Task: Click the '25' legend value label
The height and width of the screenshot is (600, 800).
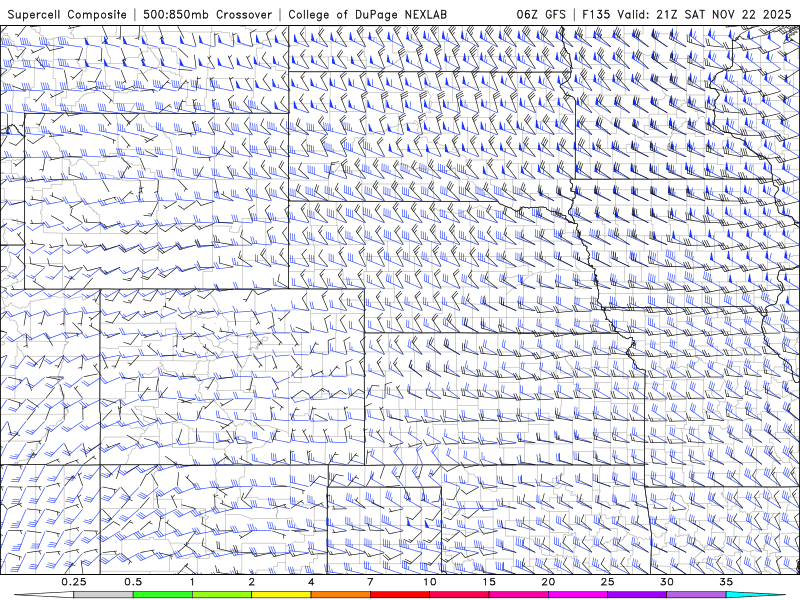Action: (608, 582)
